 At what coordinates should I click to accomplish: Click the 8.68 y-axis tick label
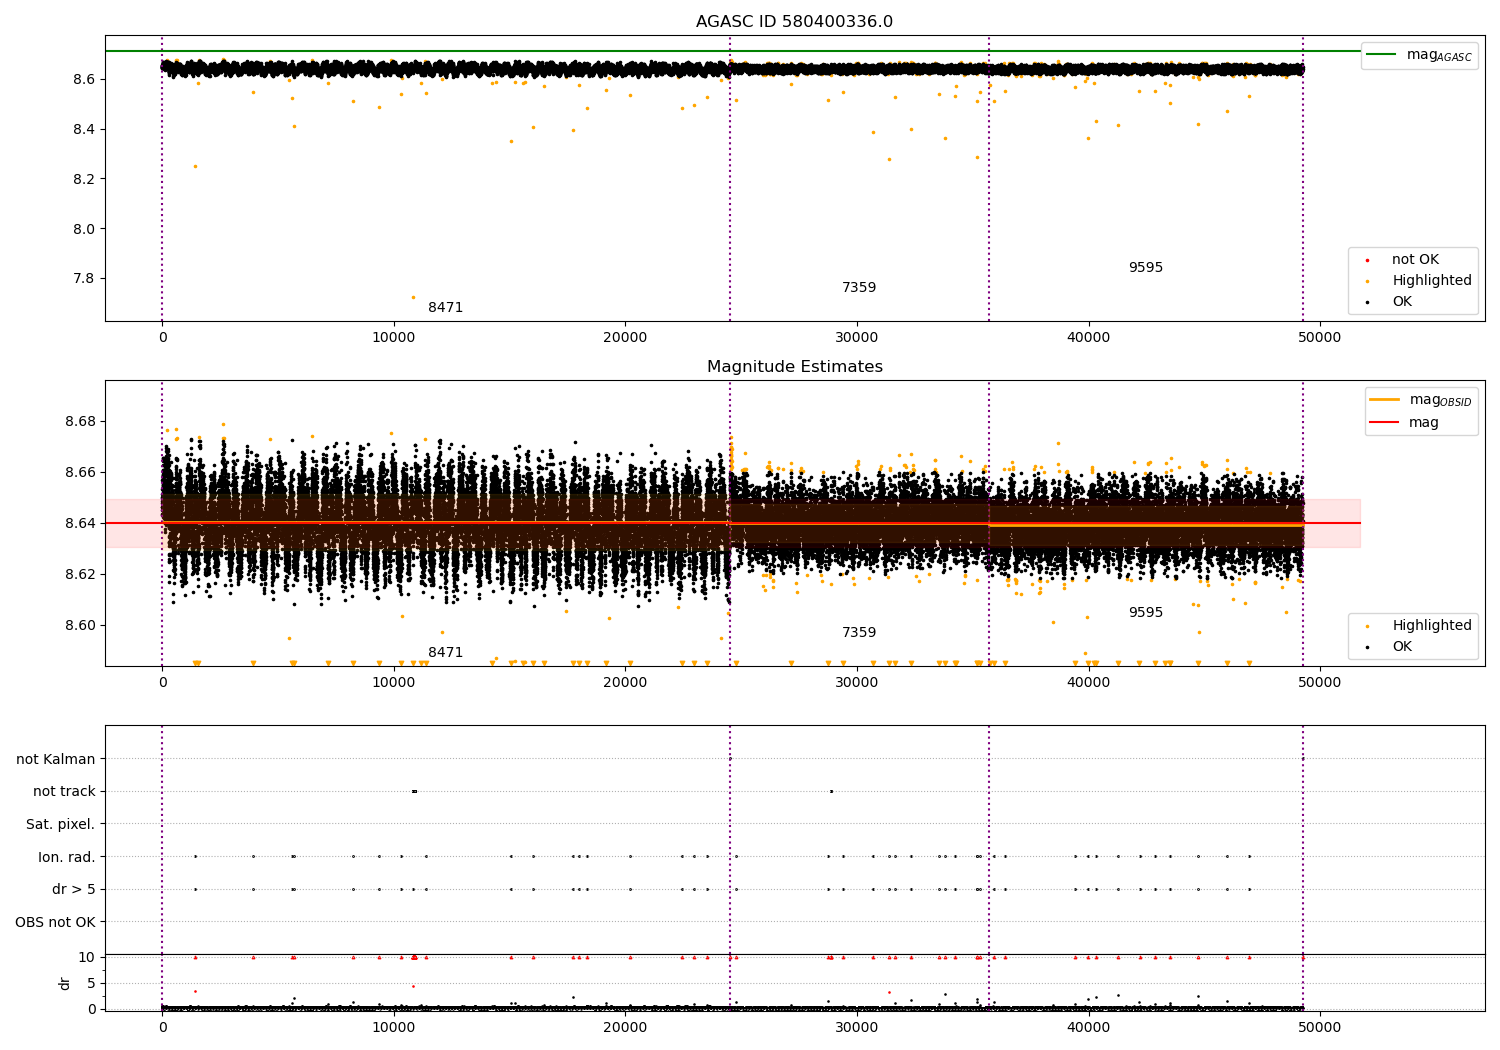click(x=80, y=421)
